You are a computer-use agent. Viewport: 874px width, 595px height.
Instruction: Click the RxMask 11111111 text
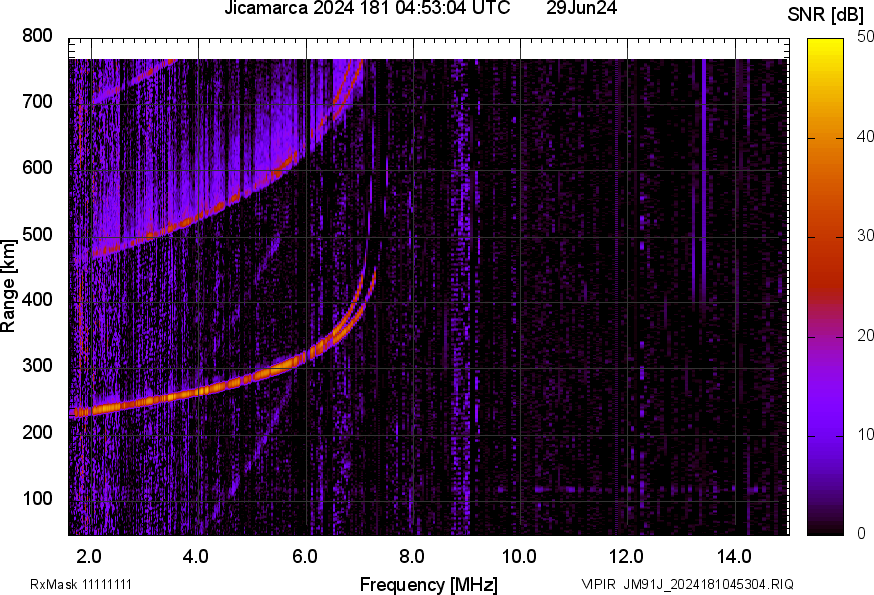pos(81,584)
